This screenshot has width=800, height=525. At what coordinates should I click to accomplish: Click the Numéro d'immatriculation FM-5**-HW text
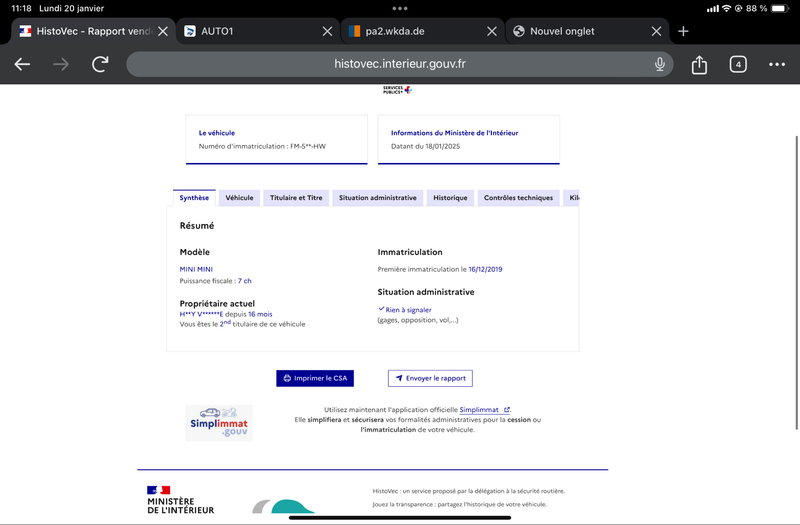pos(262,146)
